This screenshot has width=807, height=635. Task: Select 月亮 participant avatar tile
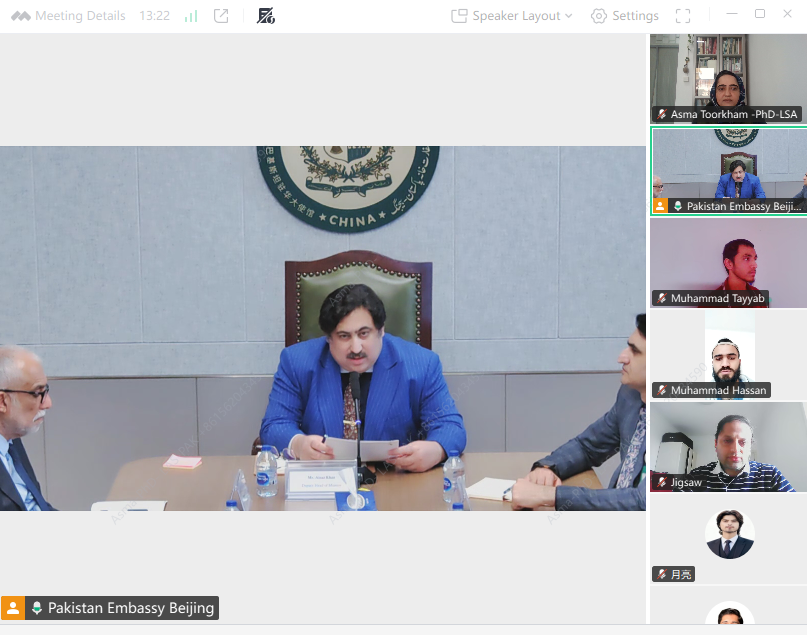tap(728, 539)
